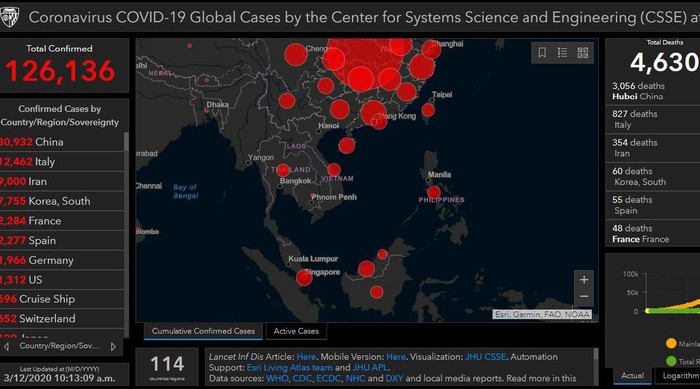Image resolution: width=700 pixels, height=389 pixels.
Task: Select US in confirmed cases list
Action: tap(62, 280)
